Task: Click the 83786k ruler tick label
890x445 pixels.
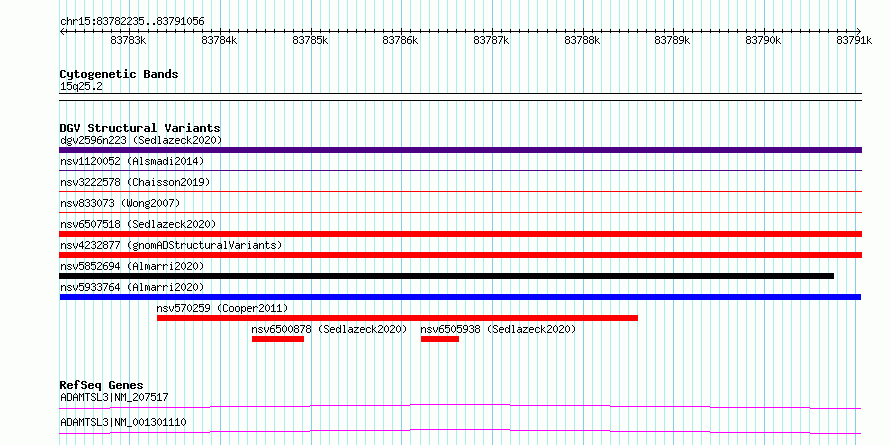Action: 401,40
